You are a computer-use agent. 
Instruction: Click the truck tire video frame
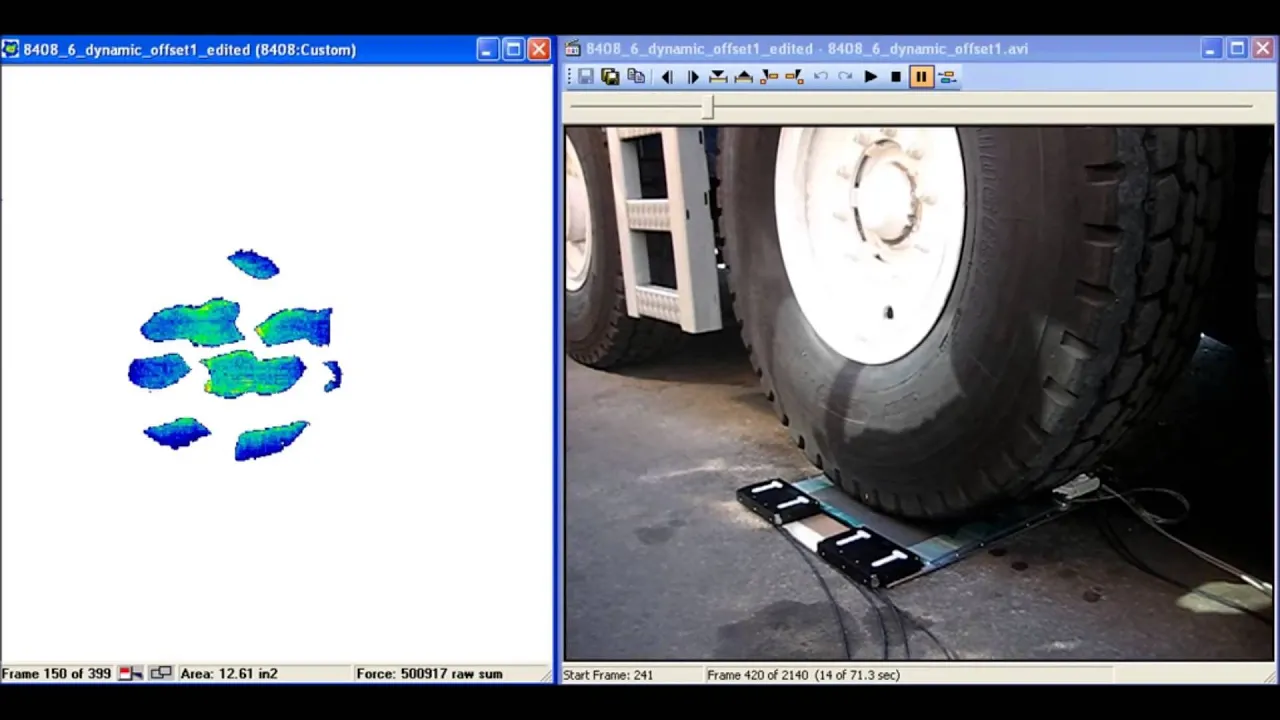918,393
